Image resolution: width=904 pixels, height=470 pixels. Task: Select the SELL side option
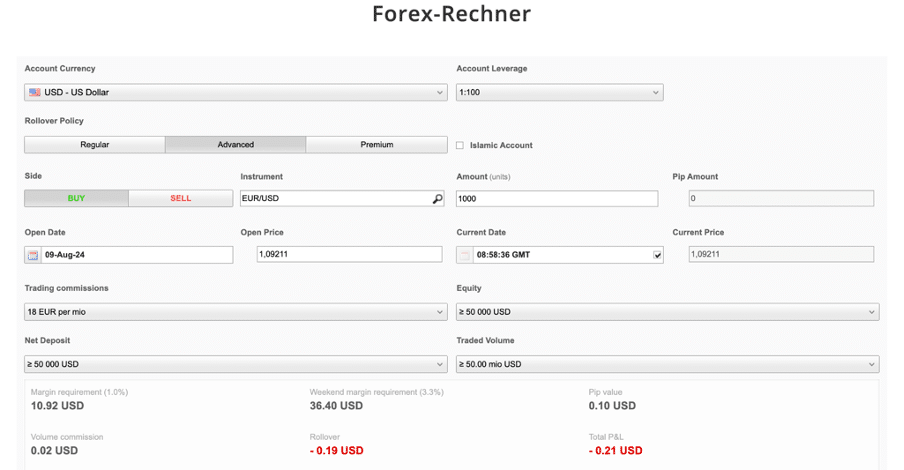180,198
